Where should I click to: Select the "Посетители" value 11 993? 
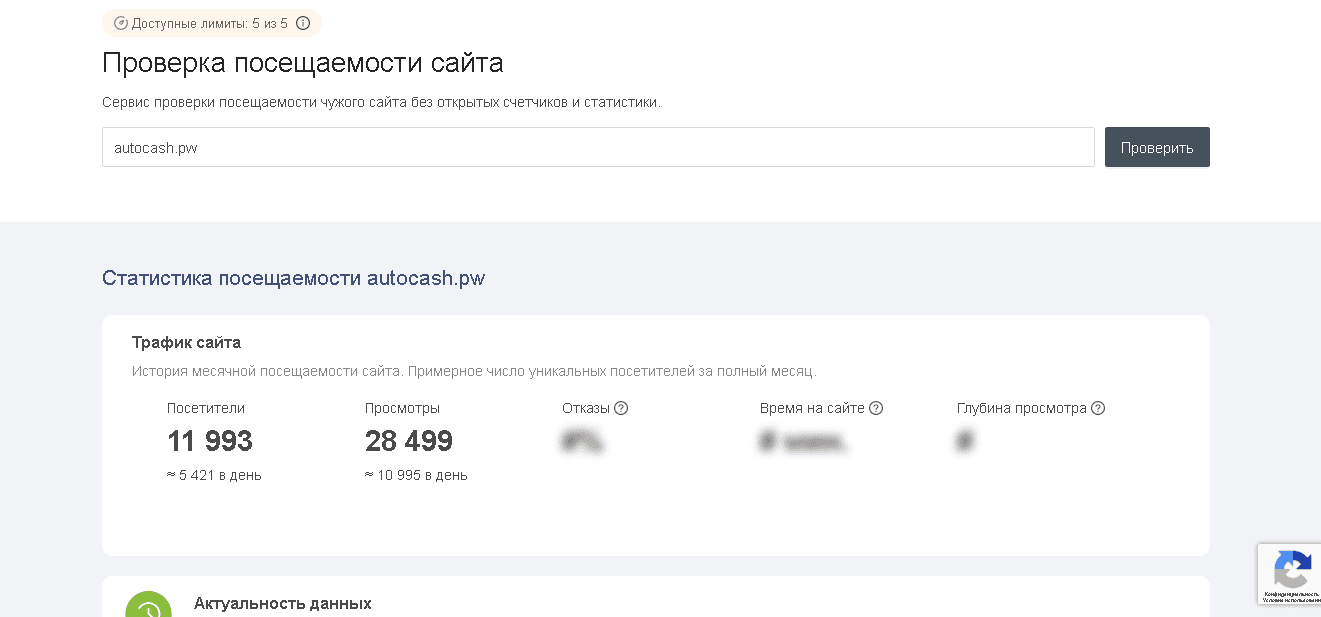210,440
